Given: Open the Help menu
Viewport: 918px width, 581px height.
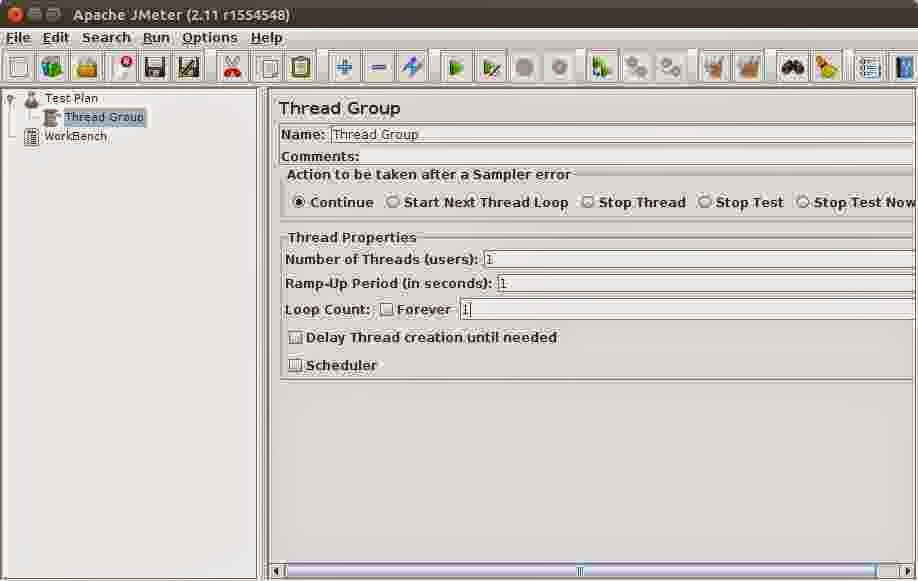Looking at the screenshot, I should (266, 37).
